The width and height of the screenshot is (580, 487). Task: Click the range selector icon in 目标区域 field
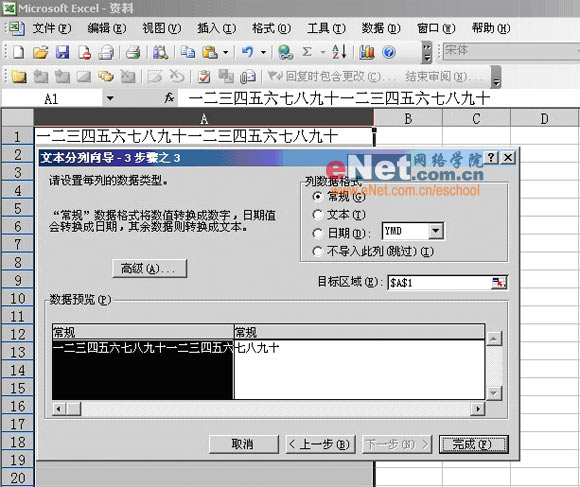499,283
